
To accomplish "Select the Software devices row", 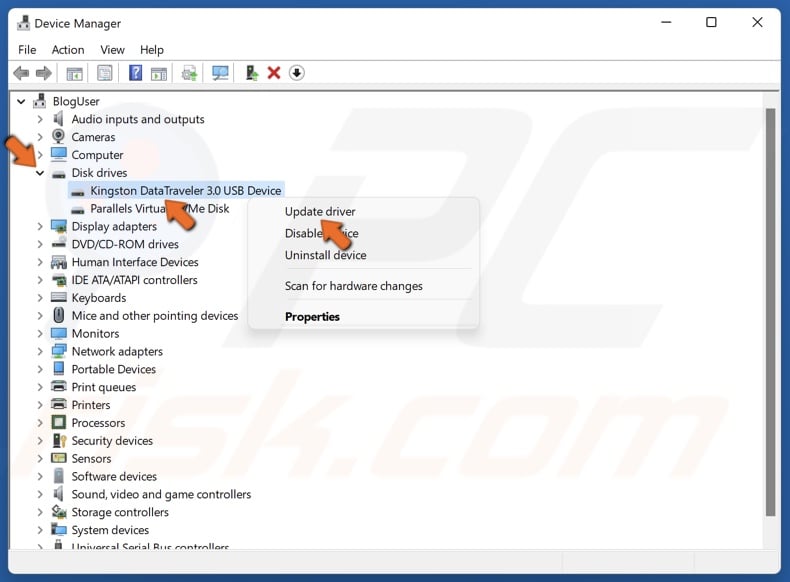I will [x=114, y=476].
